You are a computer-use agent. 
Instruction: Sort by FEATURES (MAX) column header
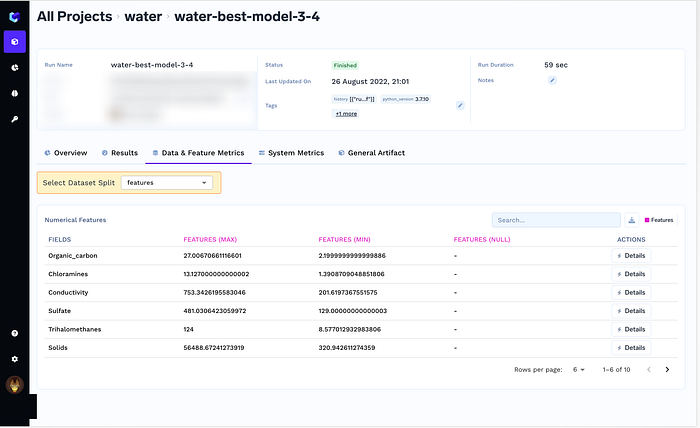210,240
